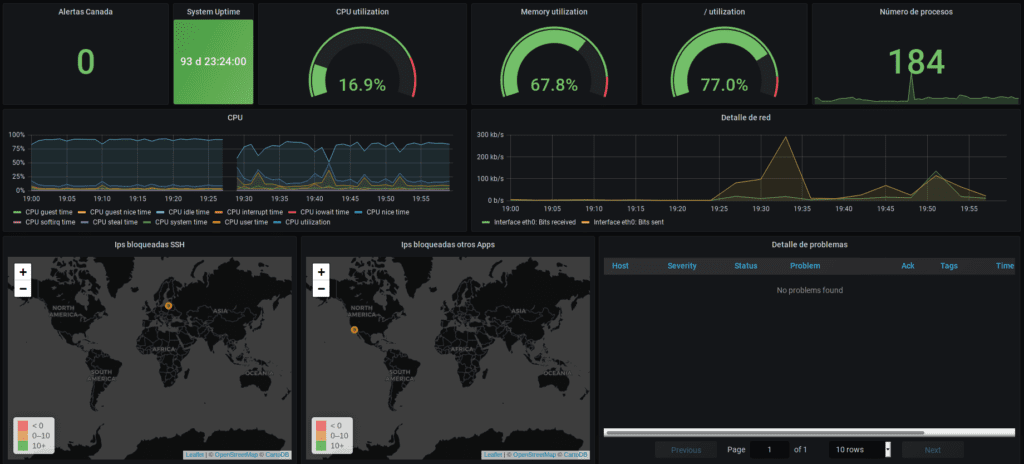Click the orange marker near North America
This screenshot has width=1024, height=464.
pos(354,330)
